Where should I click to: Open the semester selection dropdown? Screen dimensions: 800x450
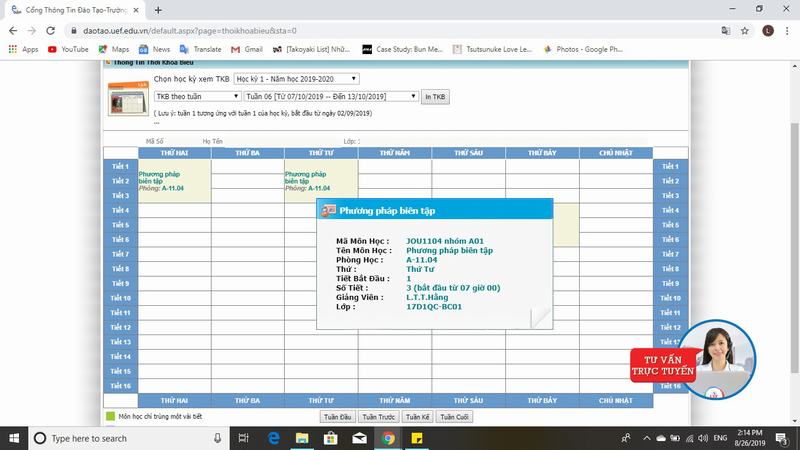click(296, 78)
